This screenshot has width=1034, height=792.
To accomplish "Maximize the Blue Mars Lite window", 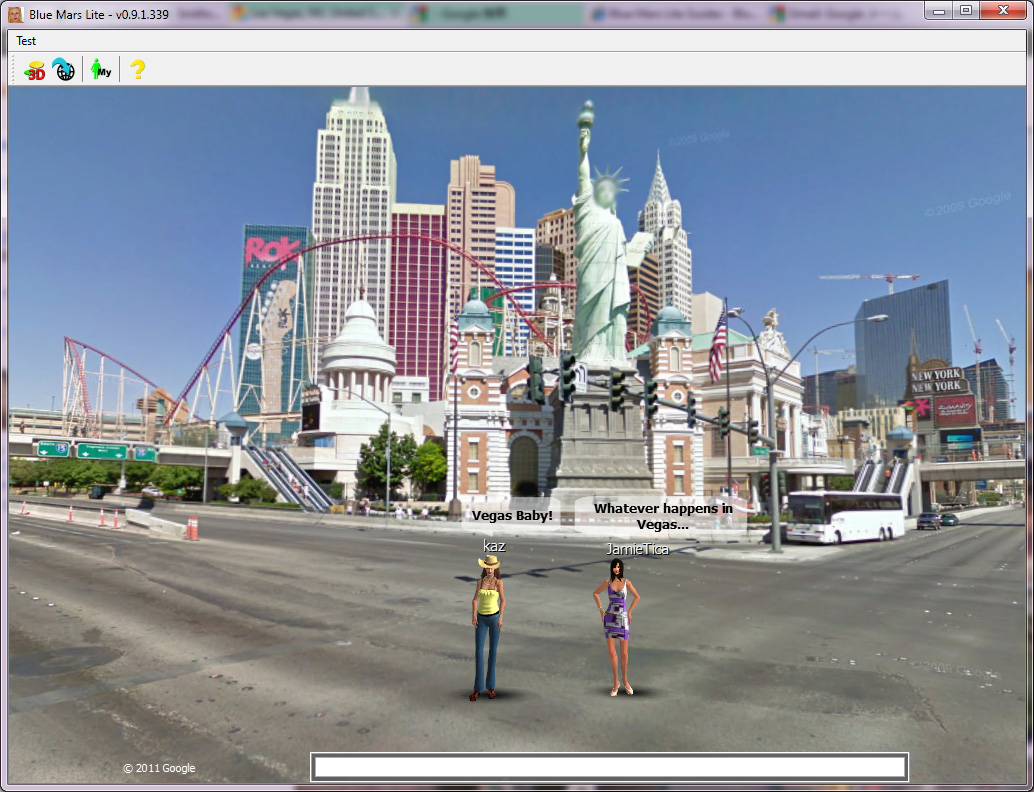I will [x=965, y=11].
